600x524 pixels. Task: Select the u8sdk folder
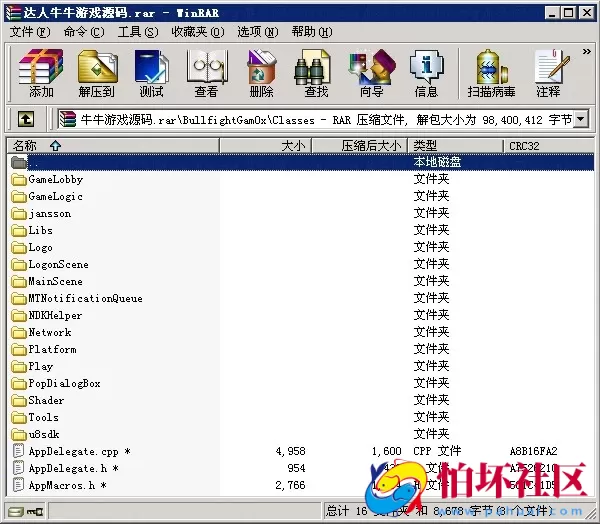pyautogui.click(x=35, y=434)
